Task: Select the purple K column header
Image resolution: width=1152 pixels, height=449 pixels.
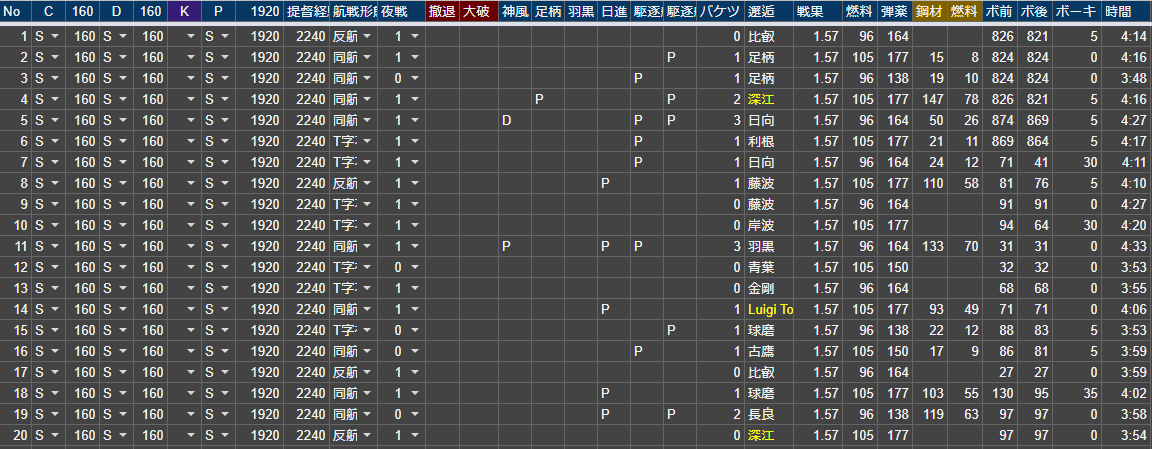Action: pyautogui.click(x=185, y=11)
